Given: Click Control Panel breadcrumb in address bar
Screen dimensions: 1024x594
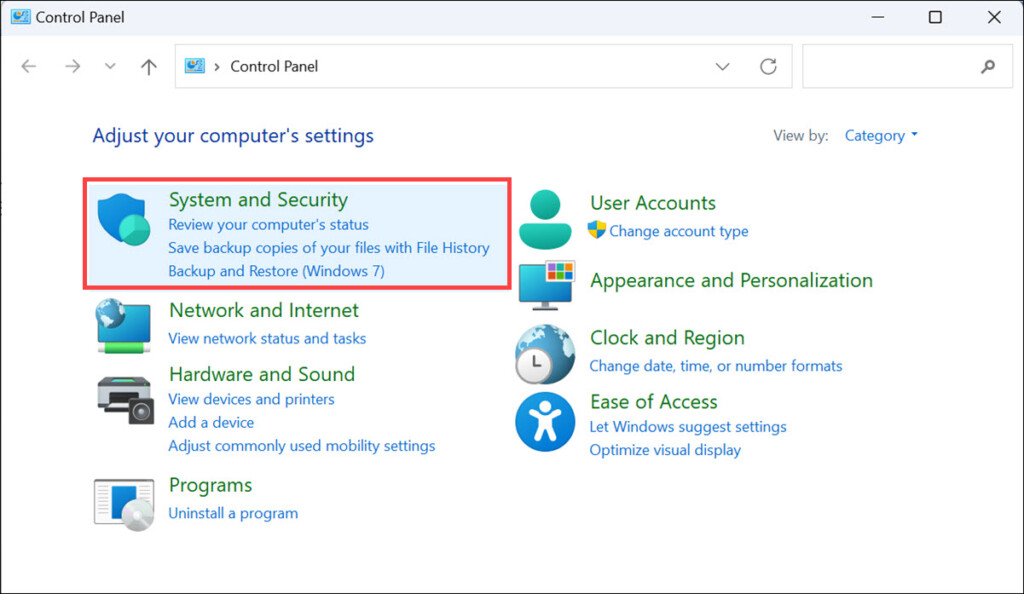Looking at the screenshot, I should click(274, 67).
